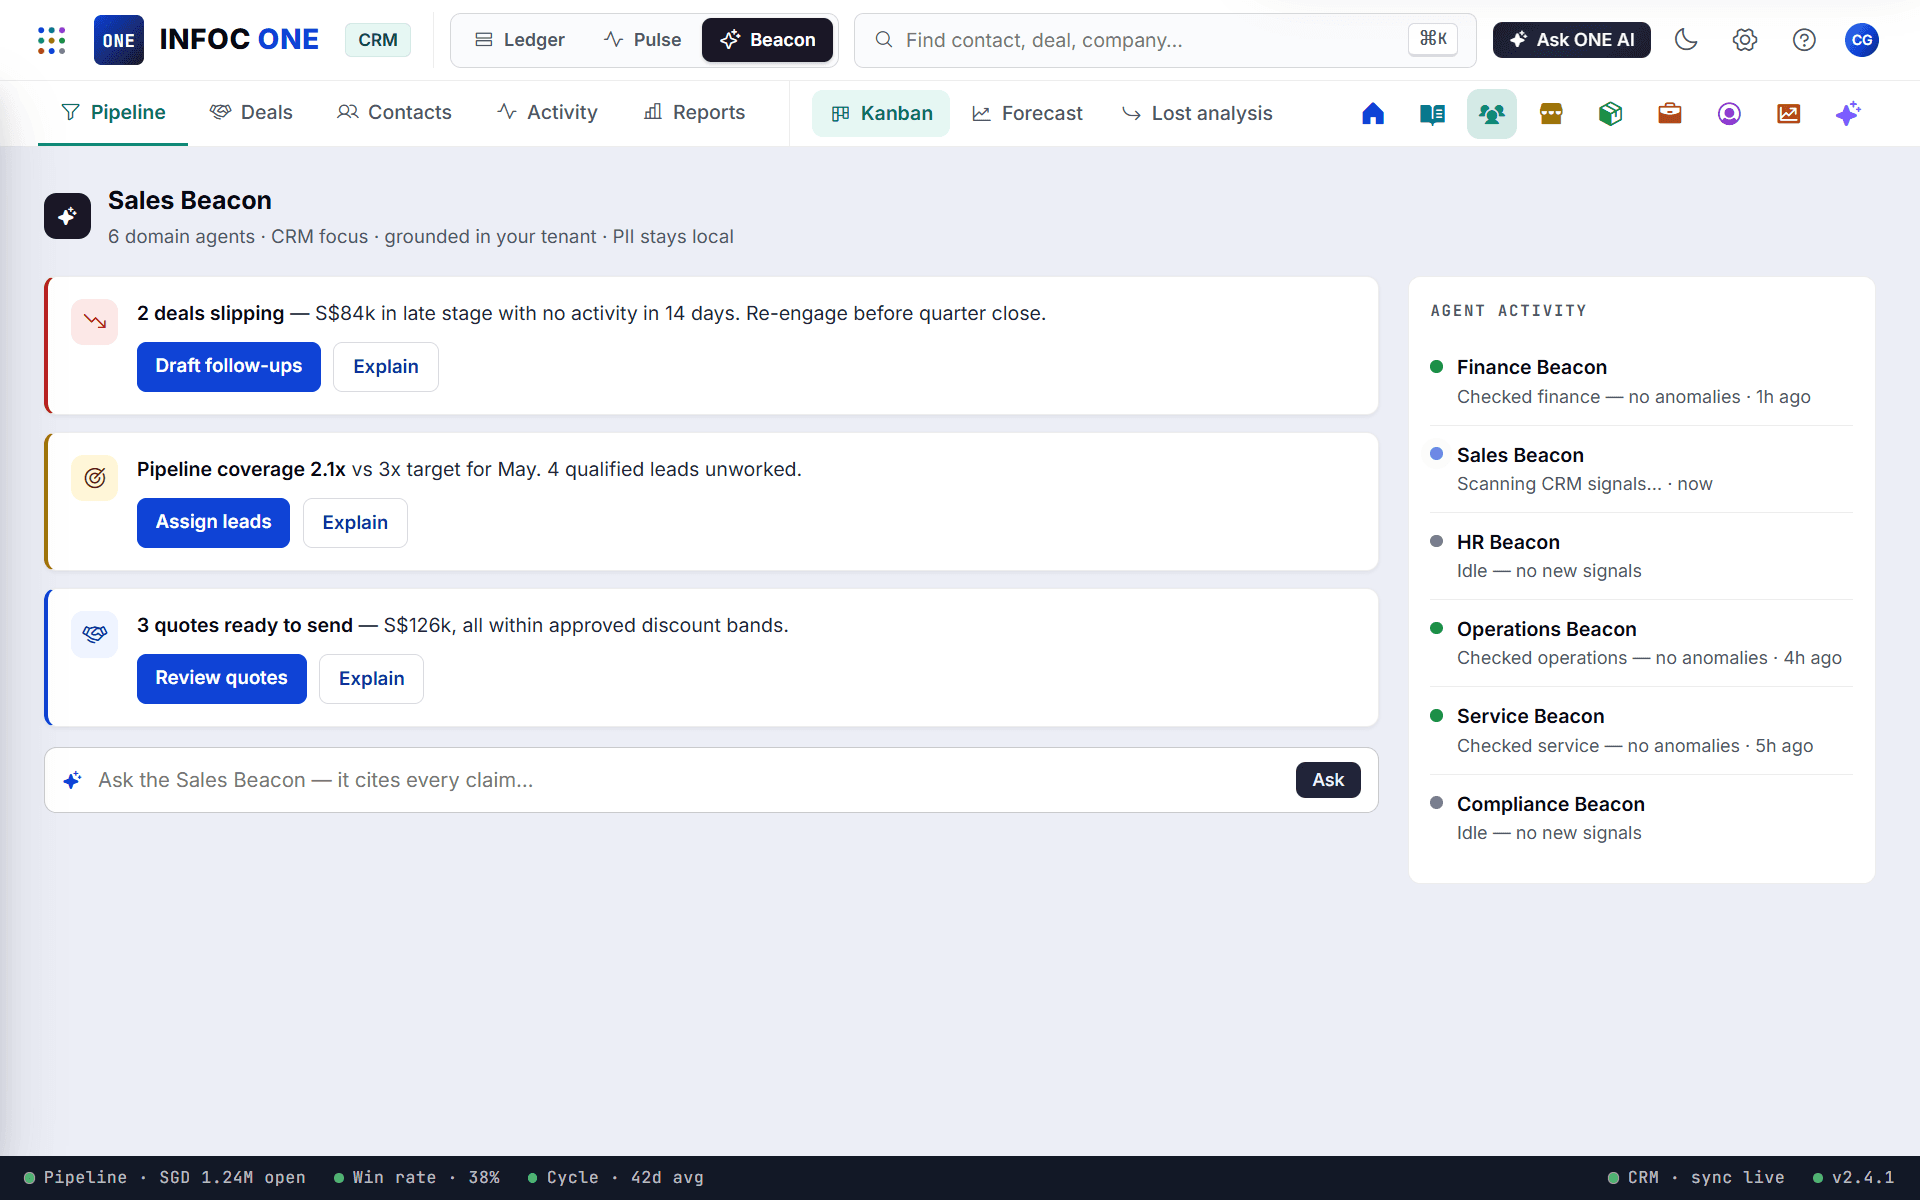Open the Forecast view
The width and height of the screenshot is (1920, 1200).
click(x=1027, y=114)
